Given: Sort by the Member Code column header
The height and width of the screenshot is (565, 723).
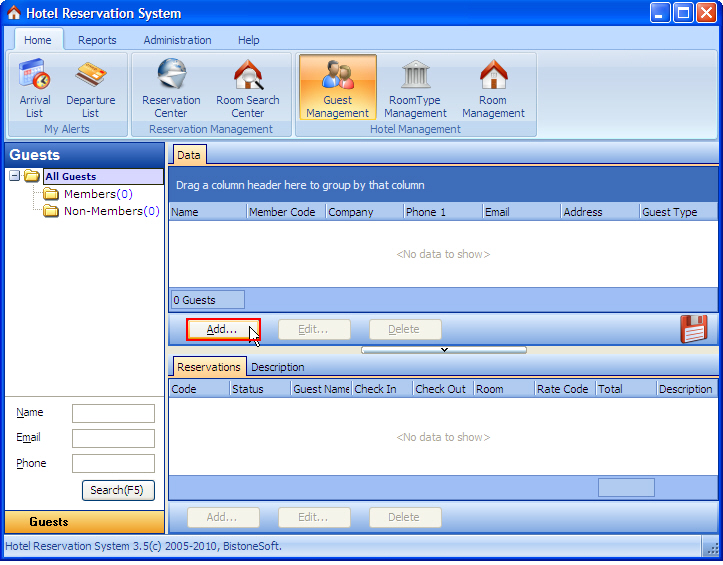Looking at the screenshot, I should [285, 212].
